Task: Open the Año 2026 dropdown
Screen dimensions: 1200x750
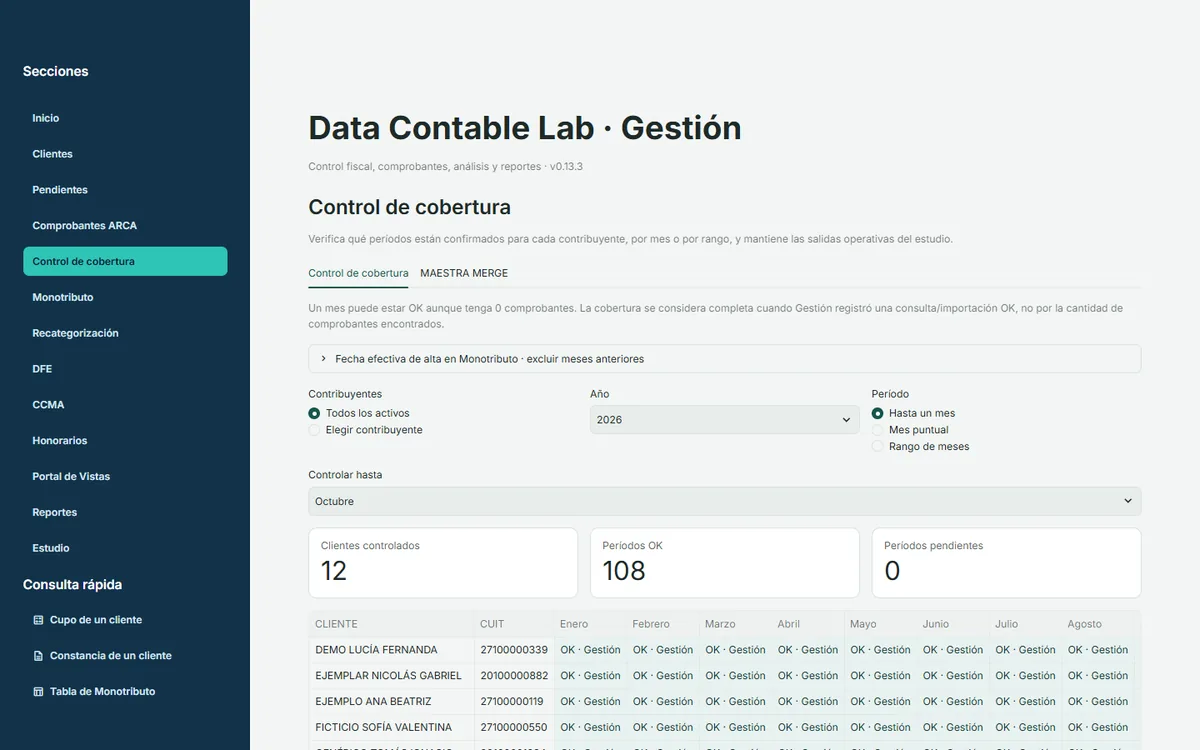Action: tap(724, 420)
